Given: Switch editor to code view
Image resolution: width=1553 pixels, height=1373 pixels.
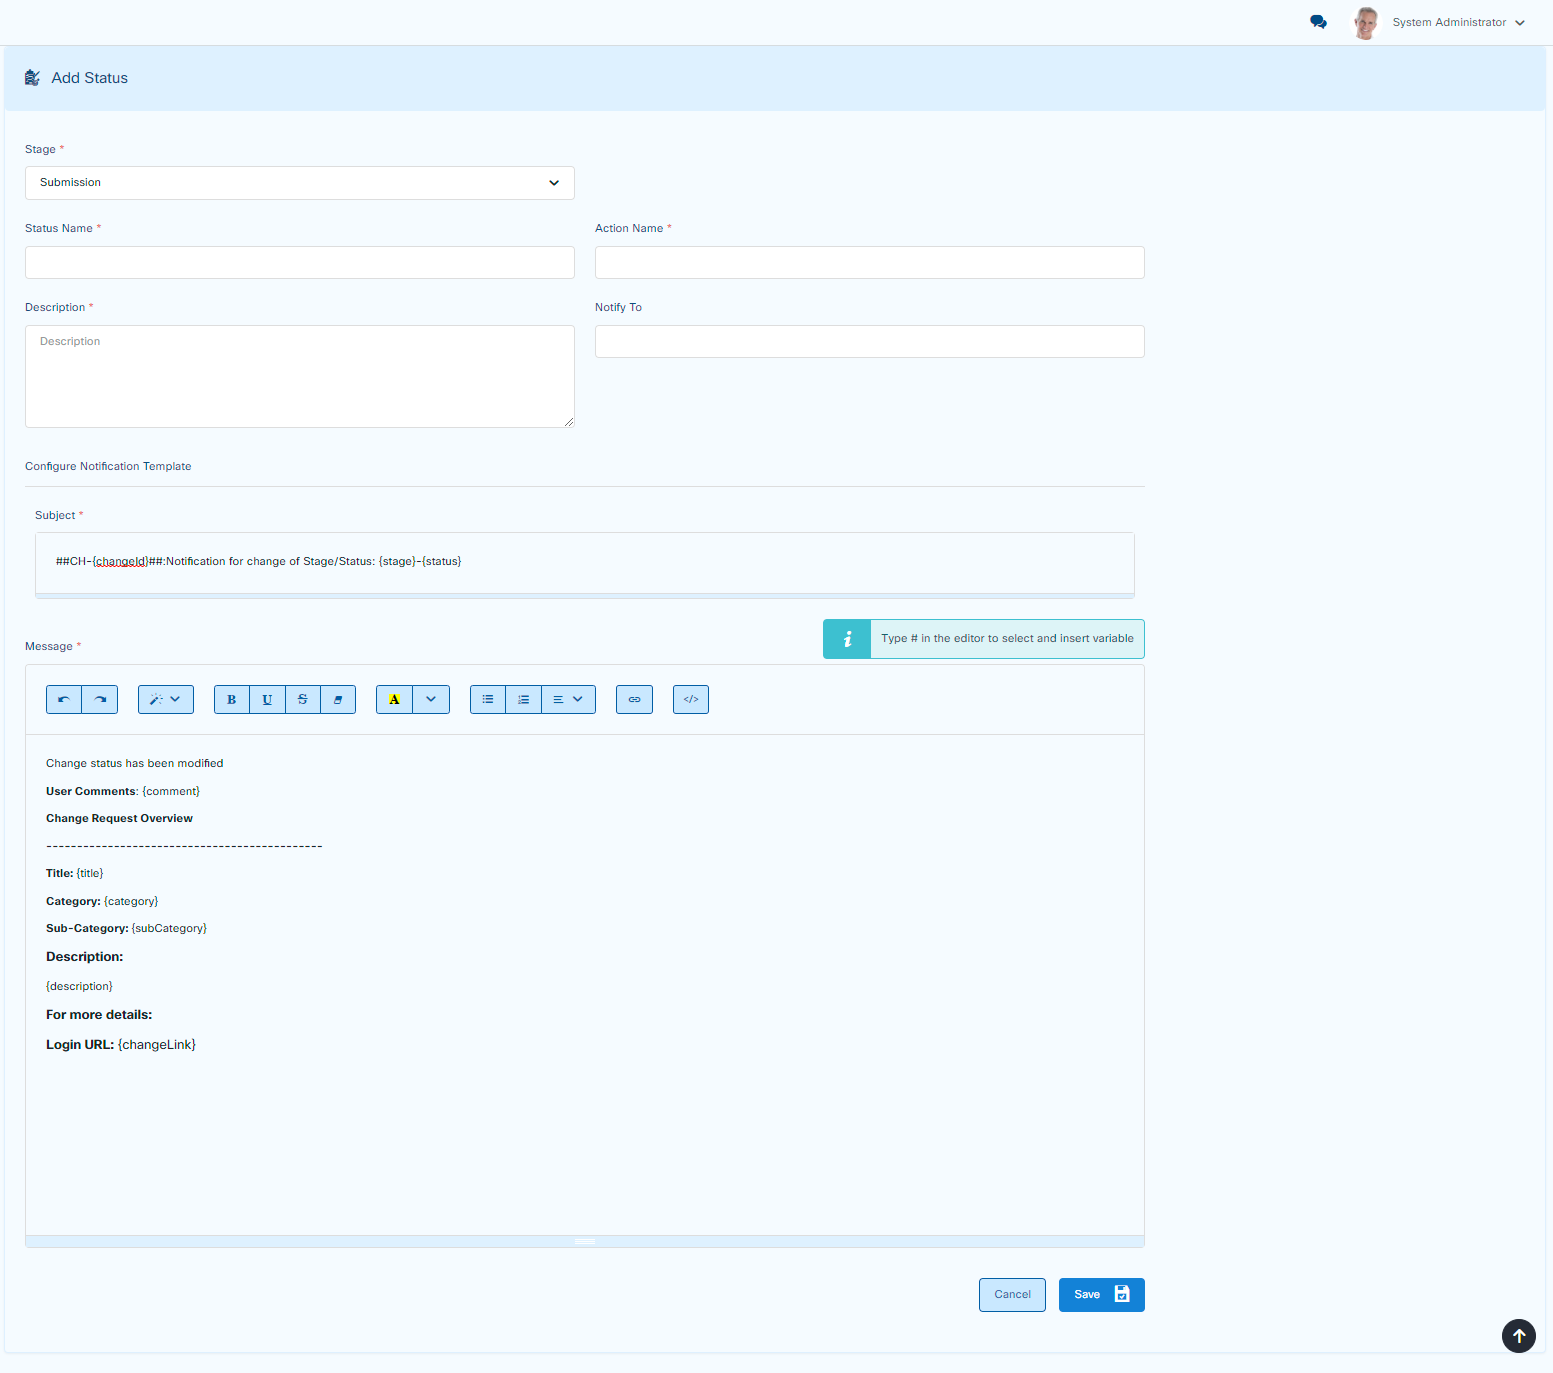Looking at the screenshot, I should (691, 700).
